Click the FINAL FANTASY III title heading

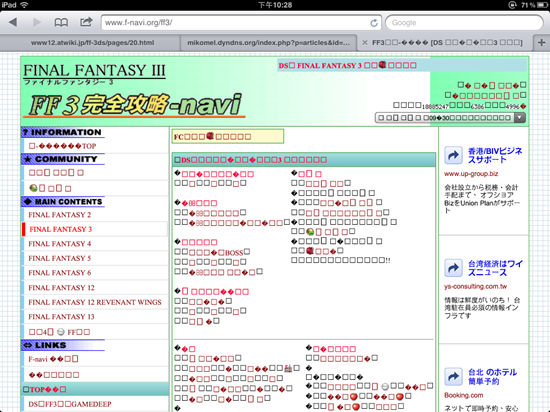94,70
